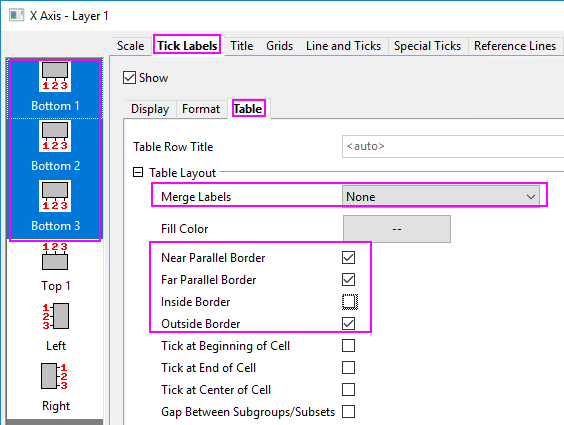
Task: Open the Reference Lines tab
Action: [x=515, y=46]
